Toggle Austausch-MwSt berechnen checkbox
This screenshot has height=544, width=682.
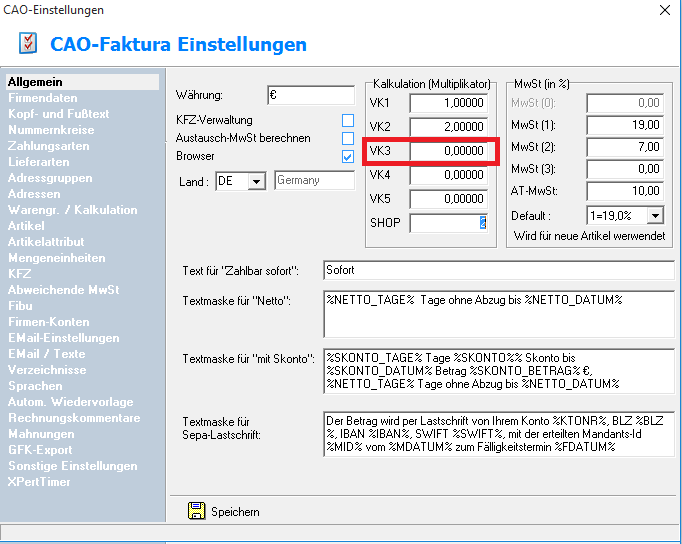coord(348,138)
